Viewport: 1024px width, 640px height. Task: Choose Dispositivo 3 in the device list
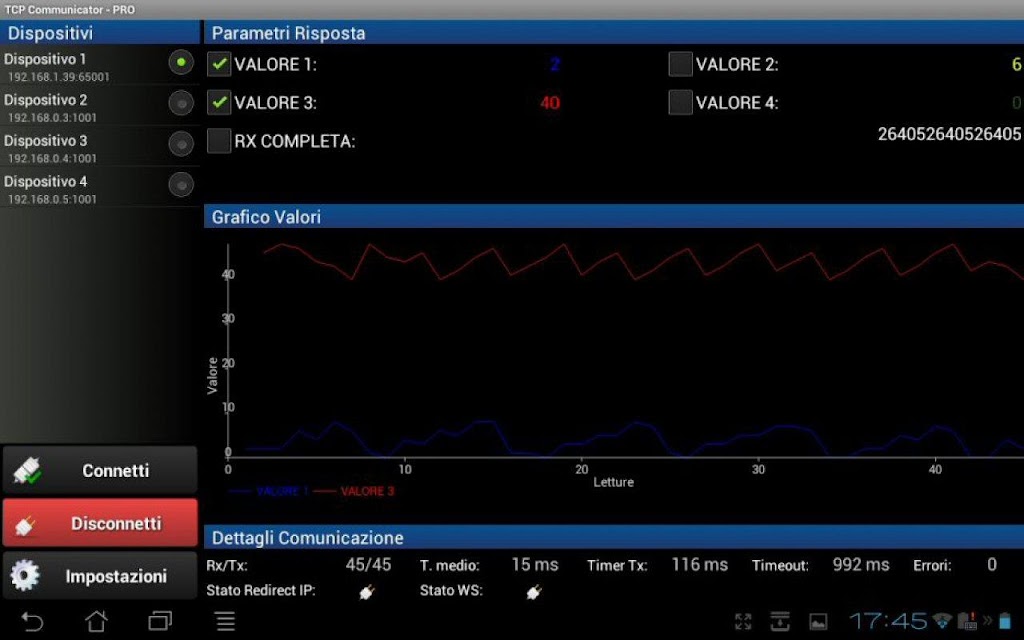(x=99, y=148)
